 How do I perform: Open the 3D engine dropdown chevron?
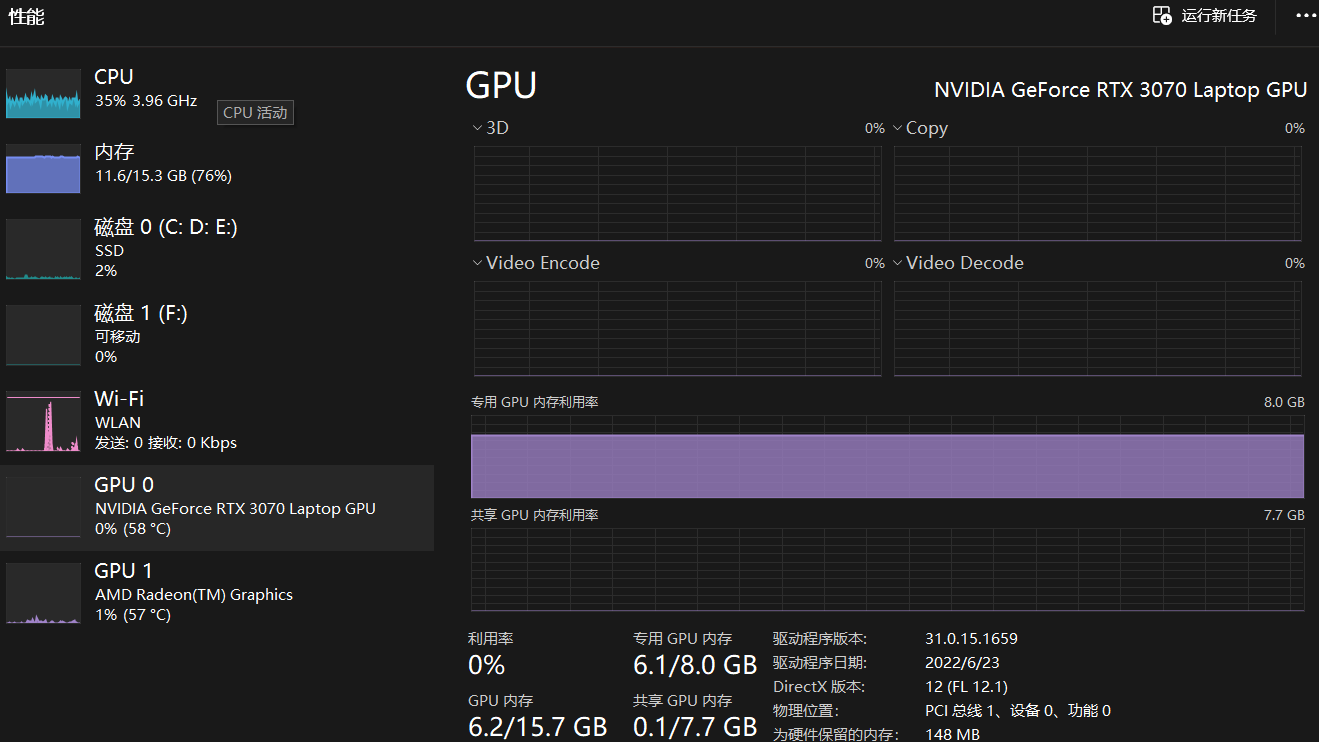tap(477, 128)
